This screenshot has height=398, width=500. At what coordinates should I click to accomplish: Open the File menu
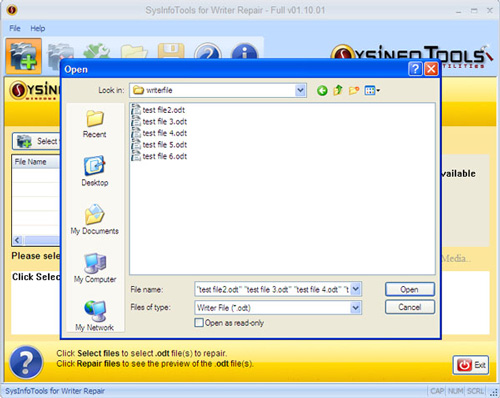tap(15, 28)
